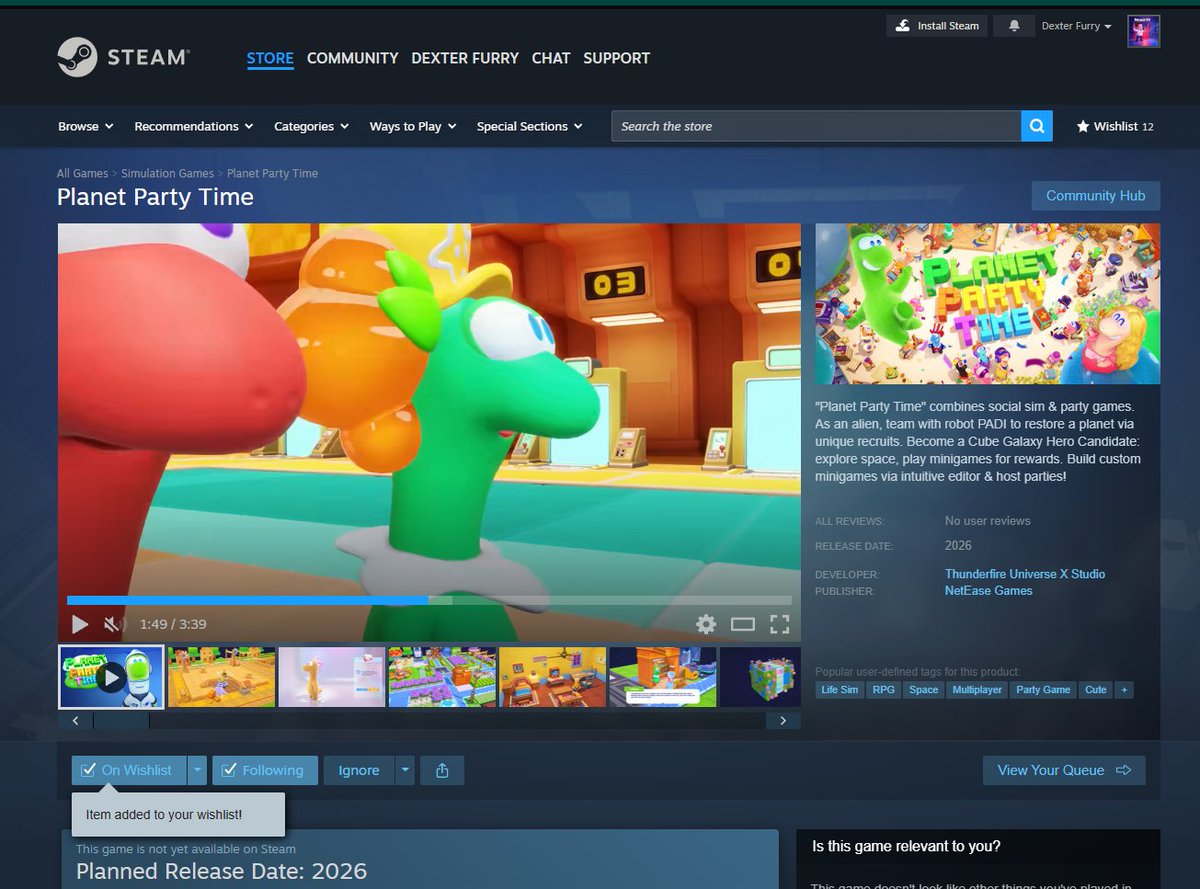This screenshot has height=889, width=1200.
Task: Toggle theater mode on video
Action: coord(742,625)
